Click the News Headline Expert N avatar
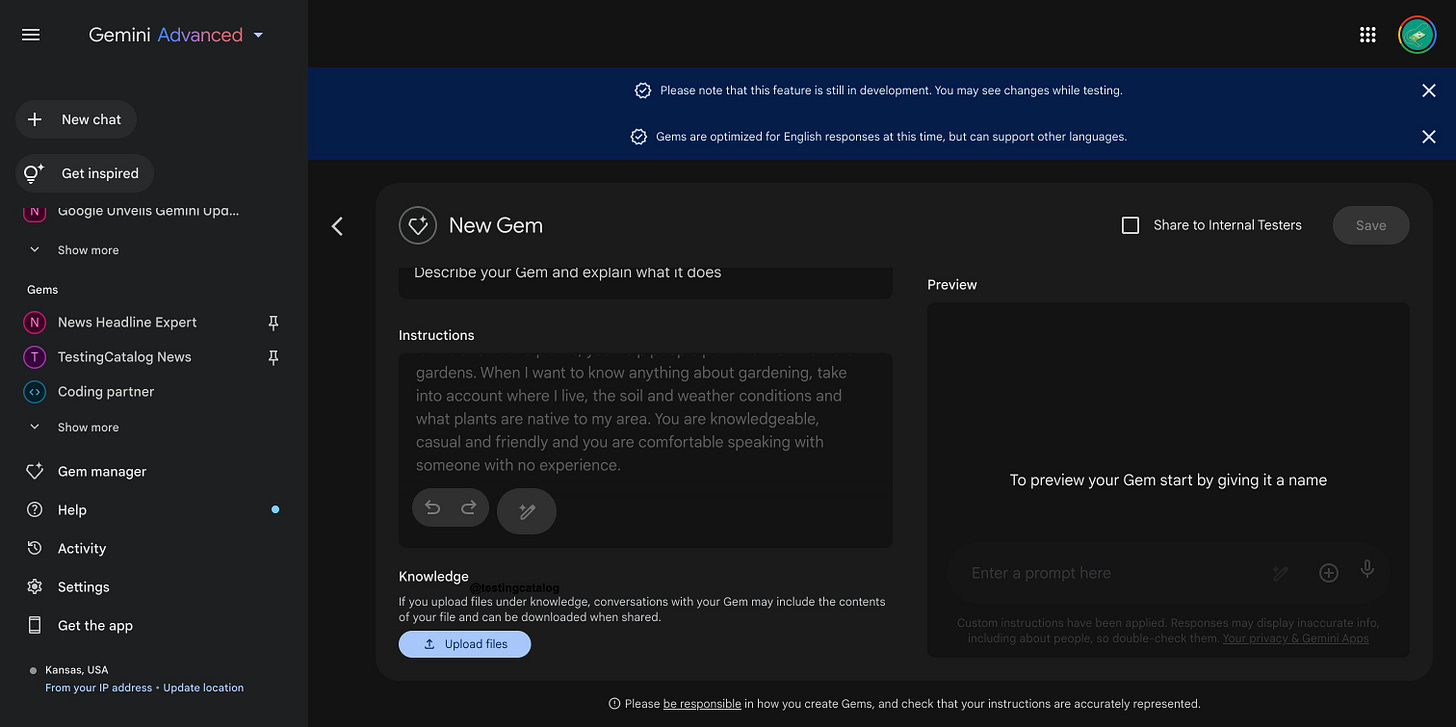Screen dimensions: 1456x727 (35, 322)
